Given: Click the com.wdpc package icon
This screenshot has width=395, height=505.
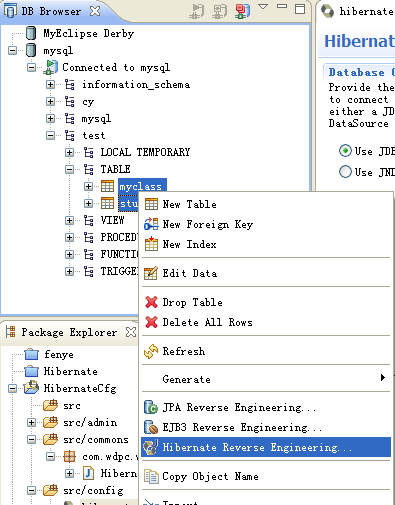Looking at the screenshot, I should click(69, 456).
